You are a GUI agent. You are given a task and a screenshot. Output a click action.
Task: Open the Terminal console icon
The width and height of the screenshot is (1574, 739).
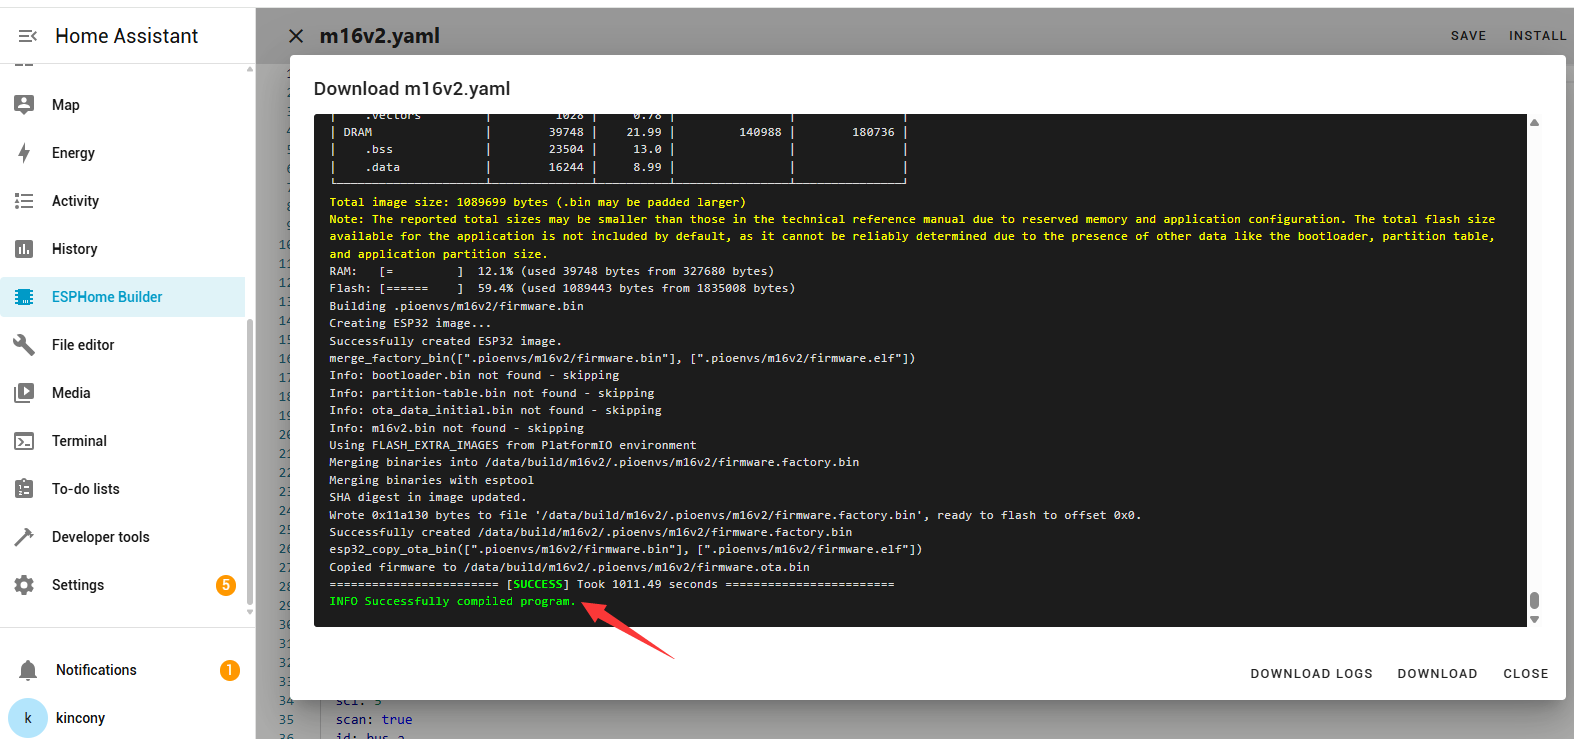coord(25,441)
